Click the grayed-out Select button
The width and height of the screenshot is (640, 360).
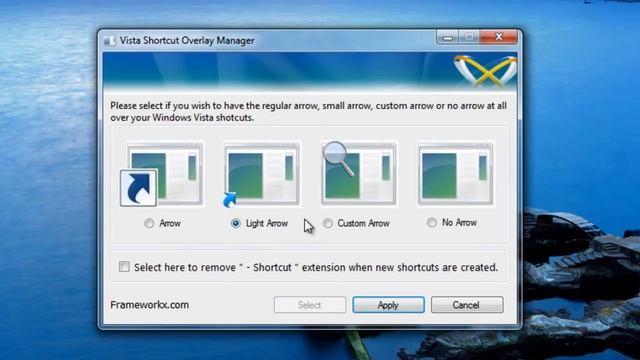[309, 305]
